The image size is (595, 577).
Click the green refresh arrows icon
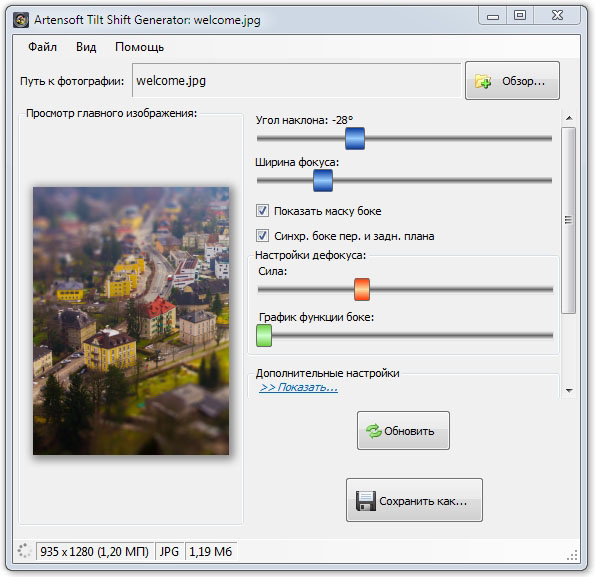[x=373, y=431]
